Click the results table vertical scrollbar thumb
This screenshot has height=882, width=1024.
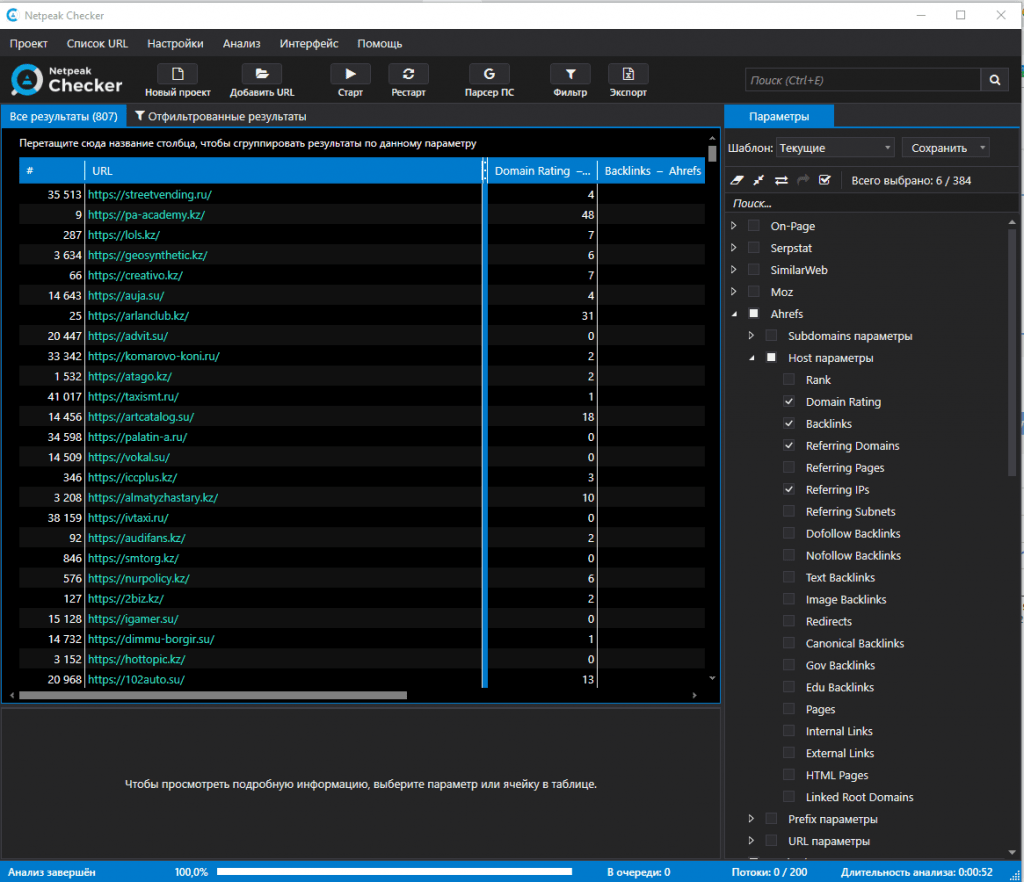coord(712,153)
